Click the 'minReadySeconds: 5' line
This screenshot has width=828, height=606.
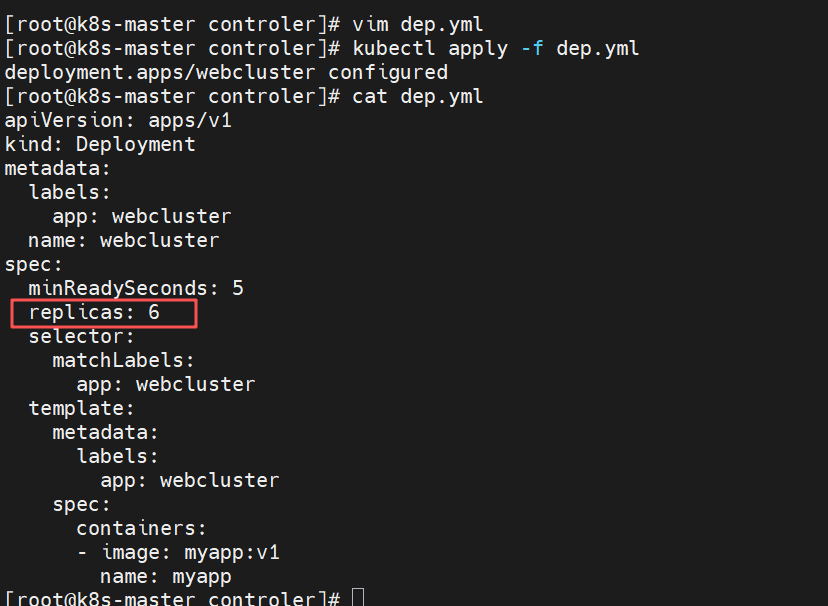click(x=136, y=288)
